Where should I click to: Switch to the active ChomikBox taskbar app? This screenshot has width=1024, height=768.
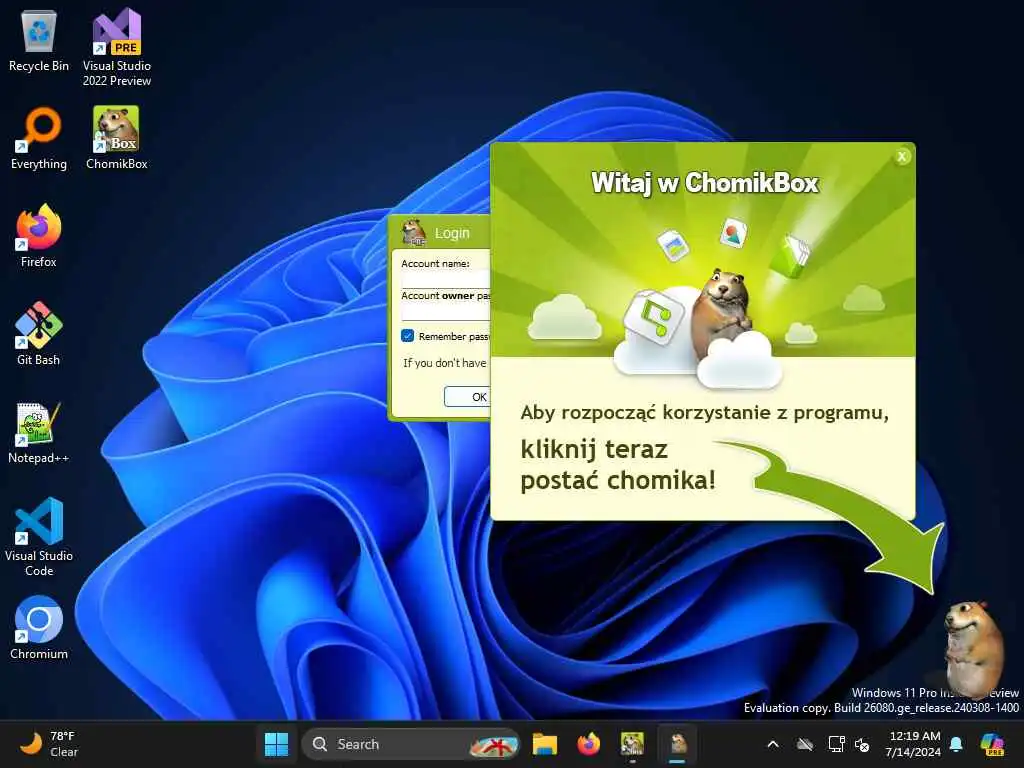[x=678, y=744]
